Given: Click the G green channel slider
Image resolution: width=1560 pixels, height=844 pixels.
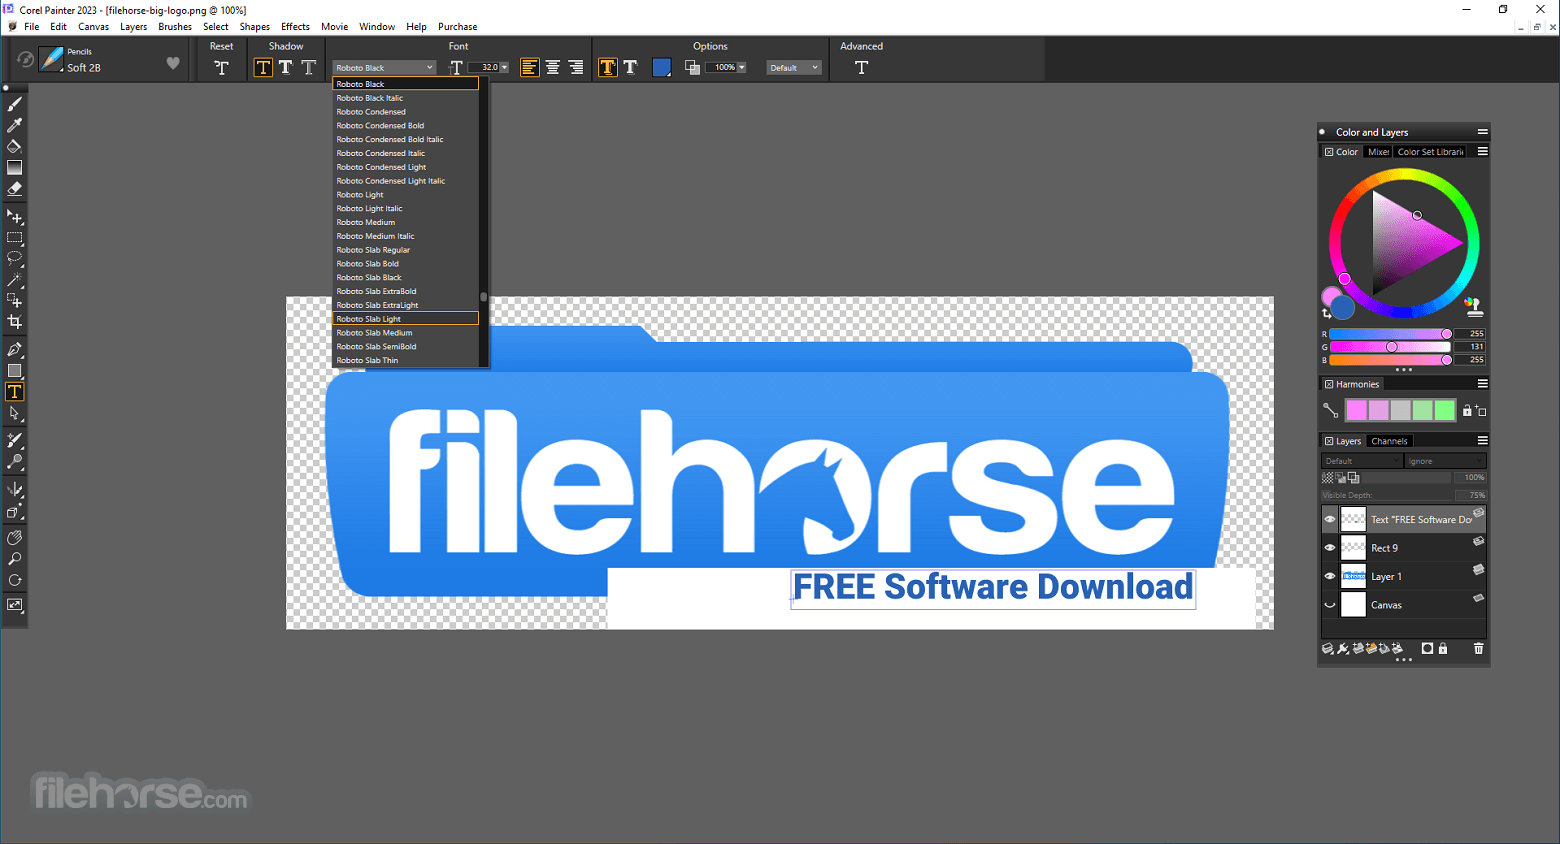Looking at the screenshot, I should click(x=1390, y=347).
